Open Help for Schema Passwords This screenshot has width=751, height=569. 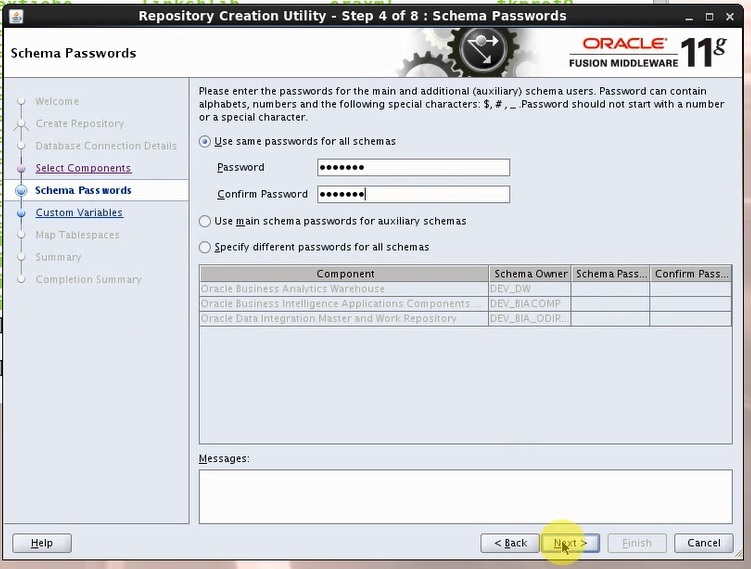click(42, 543)
